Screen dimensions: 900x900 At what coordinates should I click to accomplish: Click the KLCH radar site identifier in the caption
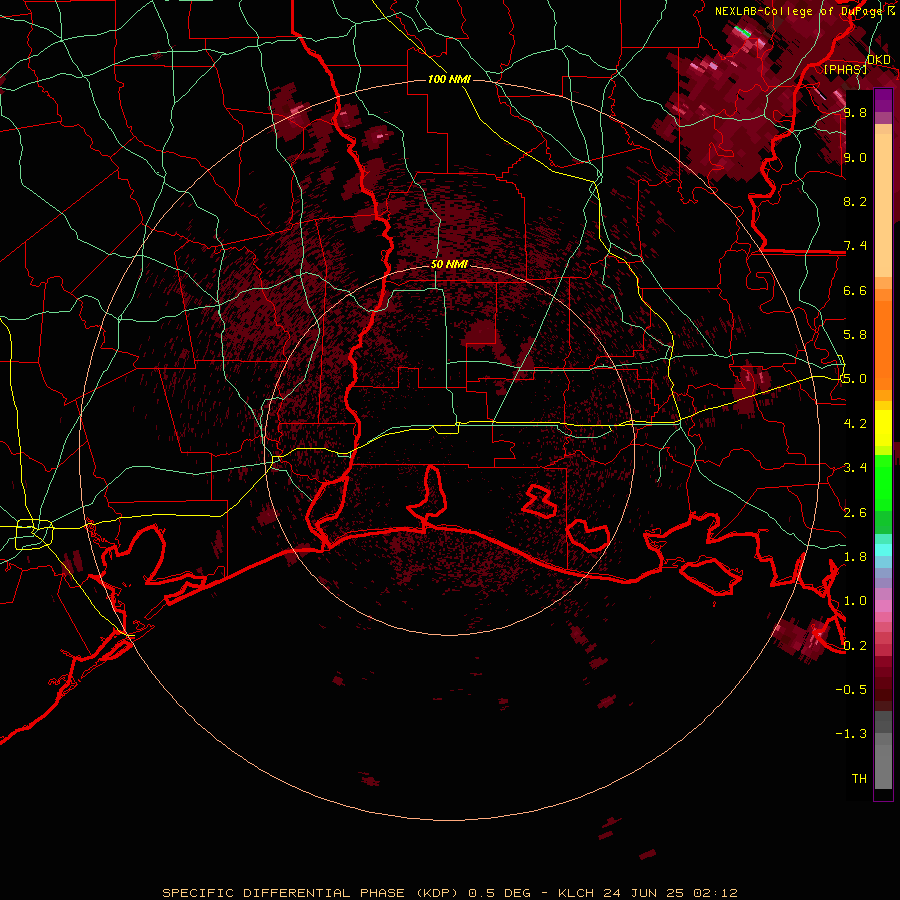pos(578,893)
